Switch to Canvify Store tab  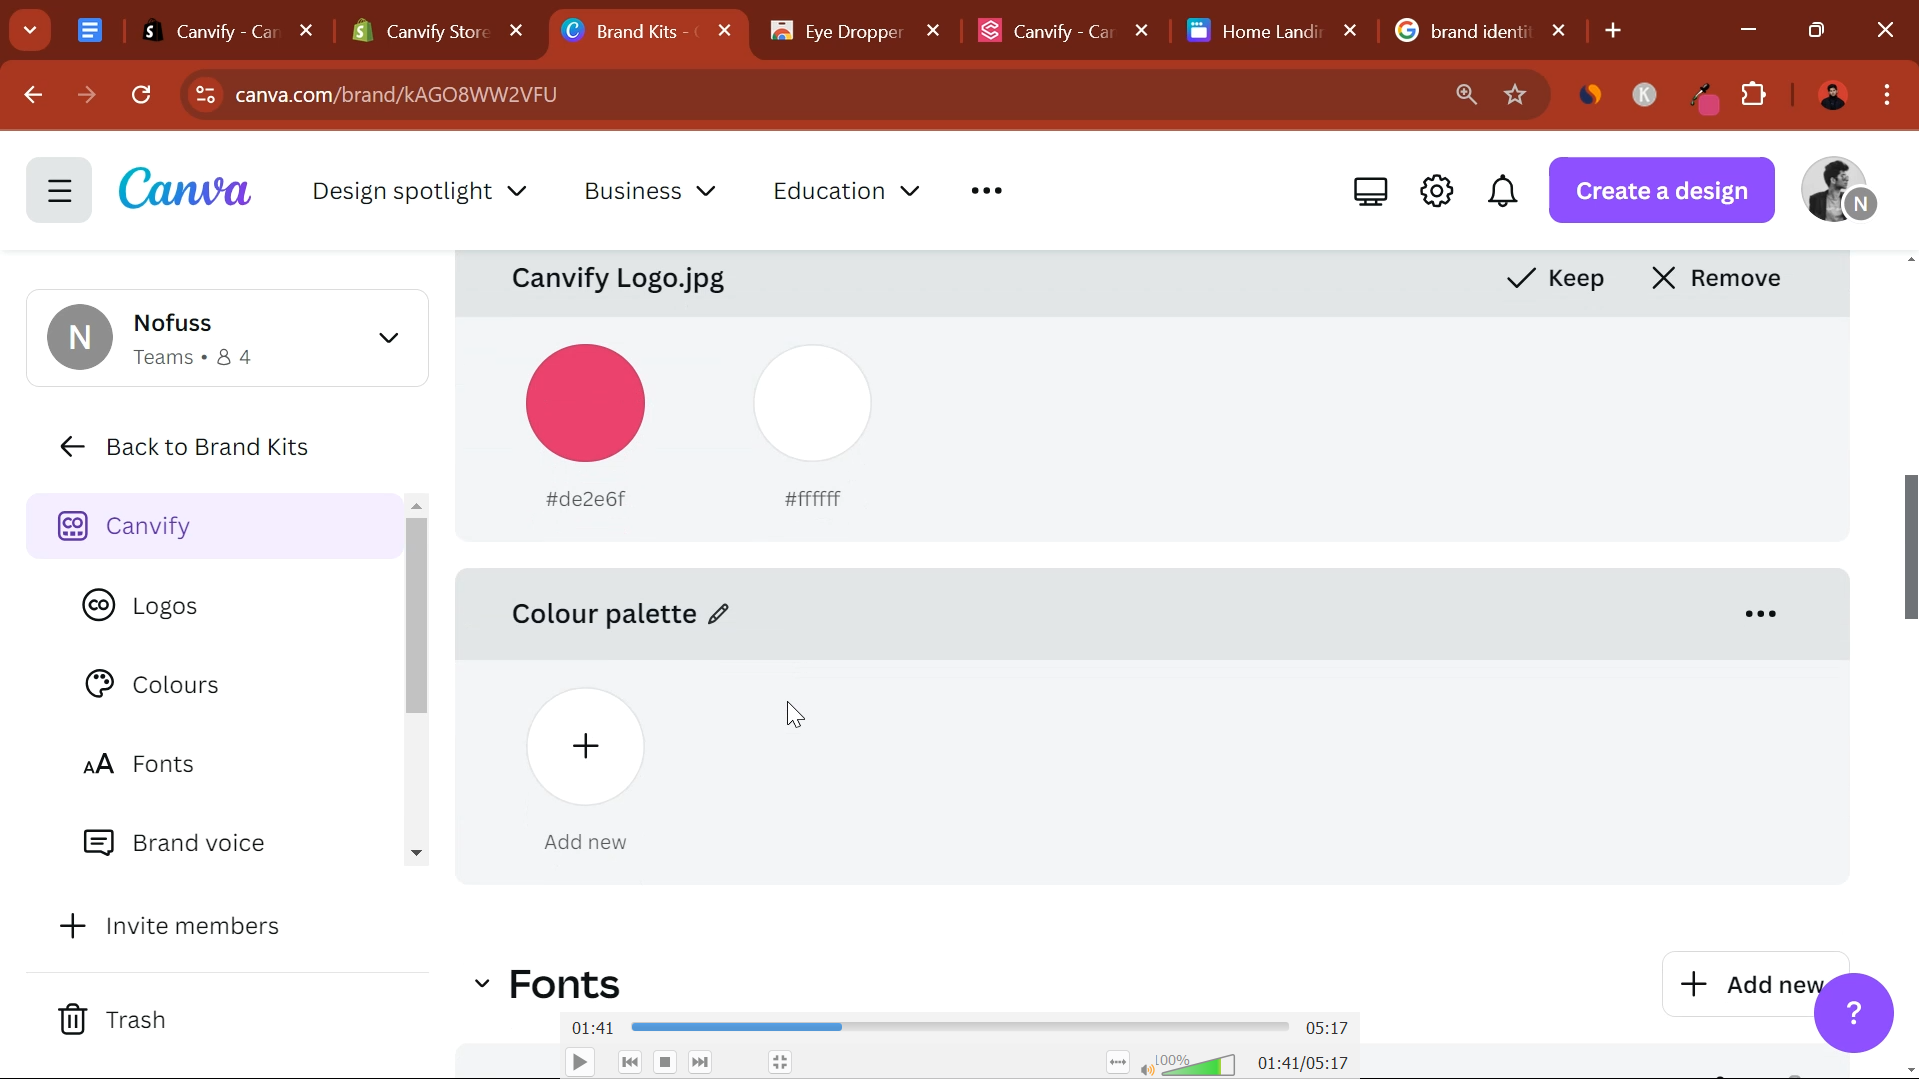(436, 31)
